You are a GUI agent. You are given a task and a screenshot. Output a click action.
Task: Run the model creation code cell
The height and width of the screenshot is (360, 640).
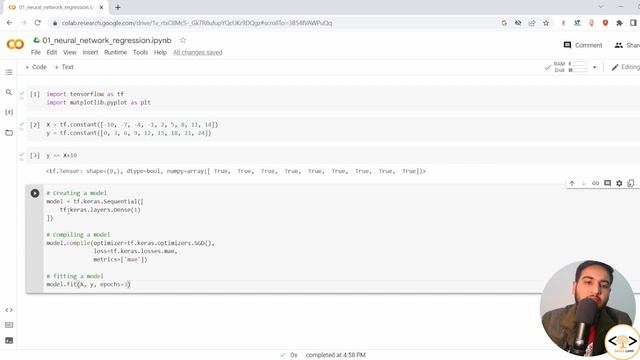click(35, 193)
